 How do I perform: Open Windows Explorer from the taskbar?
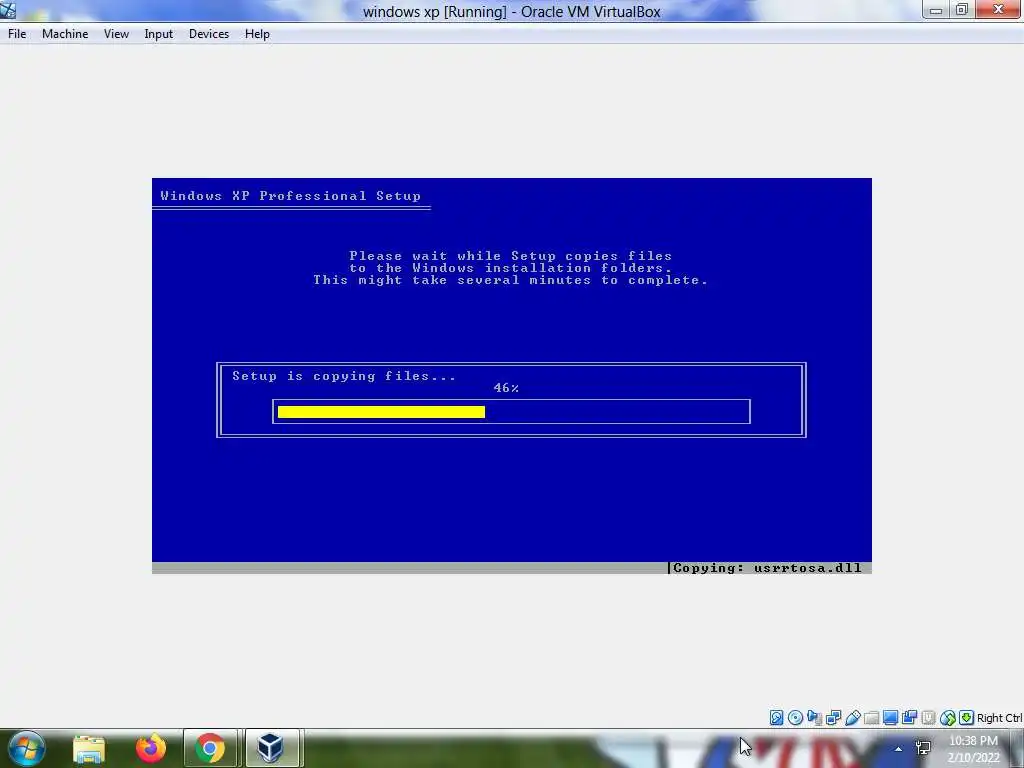[89, 748]
